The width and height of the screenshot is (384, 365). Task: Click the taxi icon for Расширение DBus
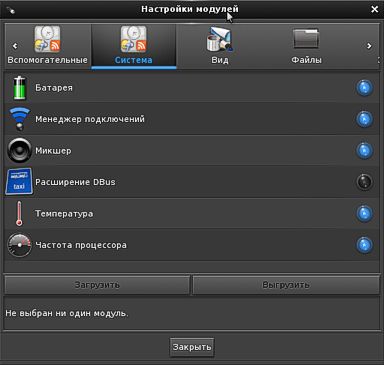[x=19, y=182]
